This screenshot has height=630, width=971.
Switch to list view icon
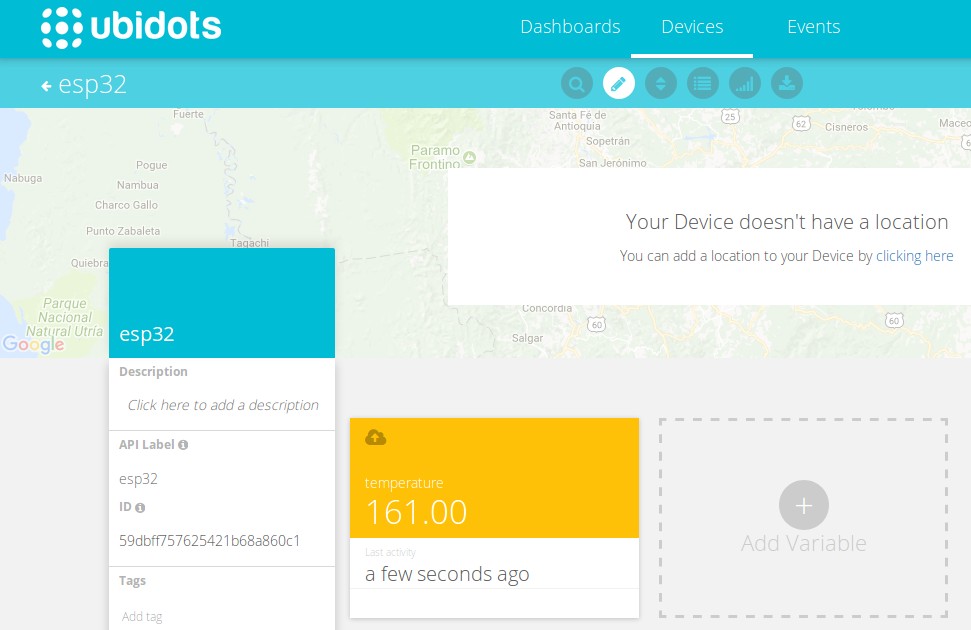tap(703, 83)
